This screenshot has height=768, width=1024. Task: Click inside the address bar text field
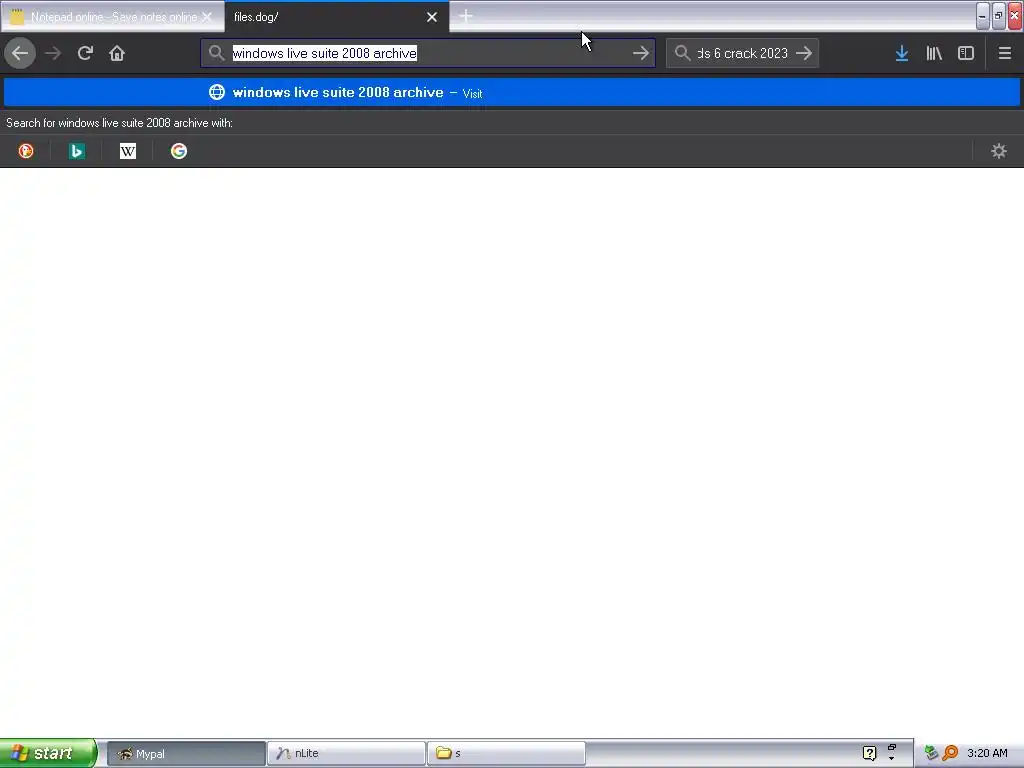(x=428, y=53)
